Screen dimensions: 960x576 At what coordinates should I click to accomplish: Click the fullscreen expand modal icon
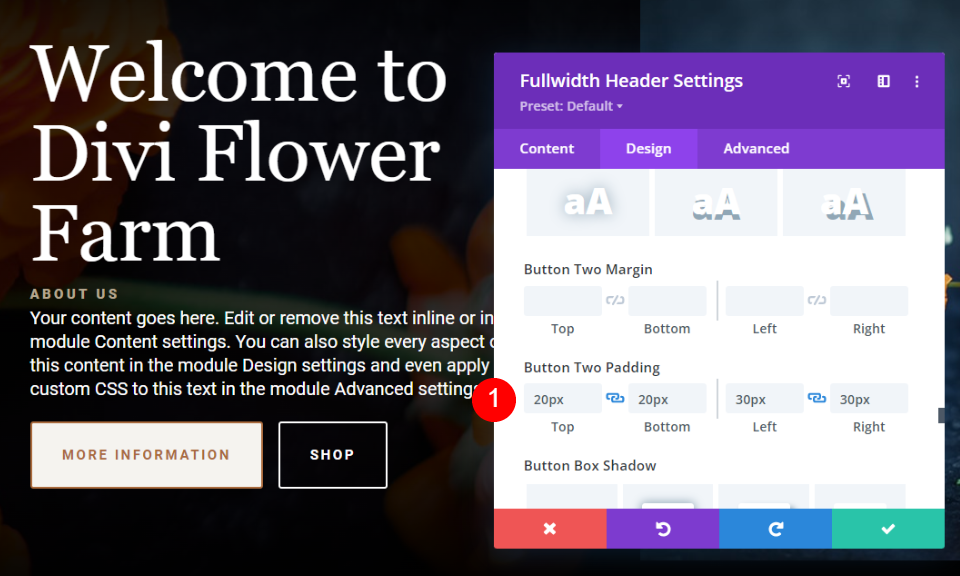point(843,81)
